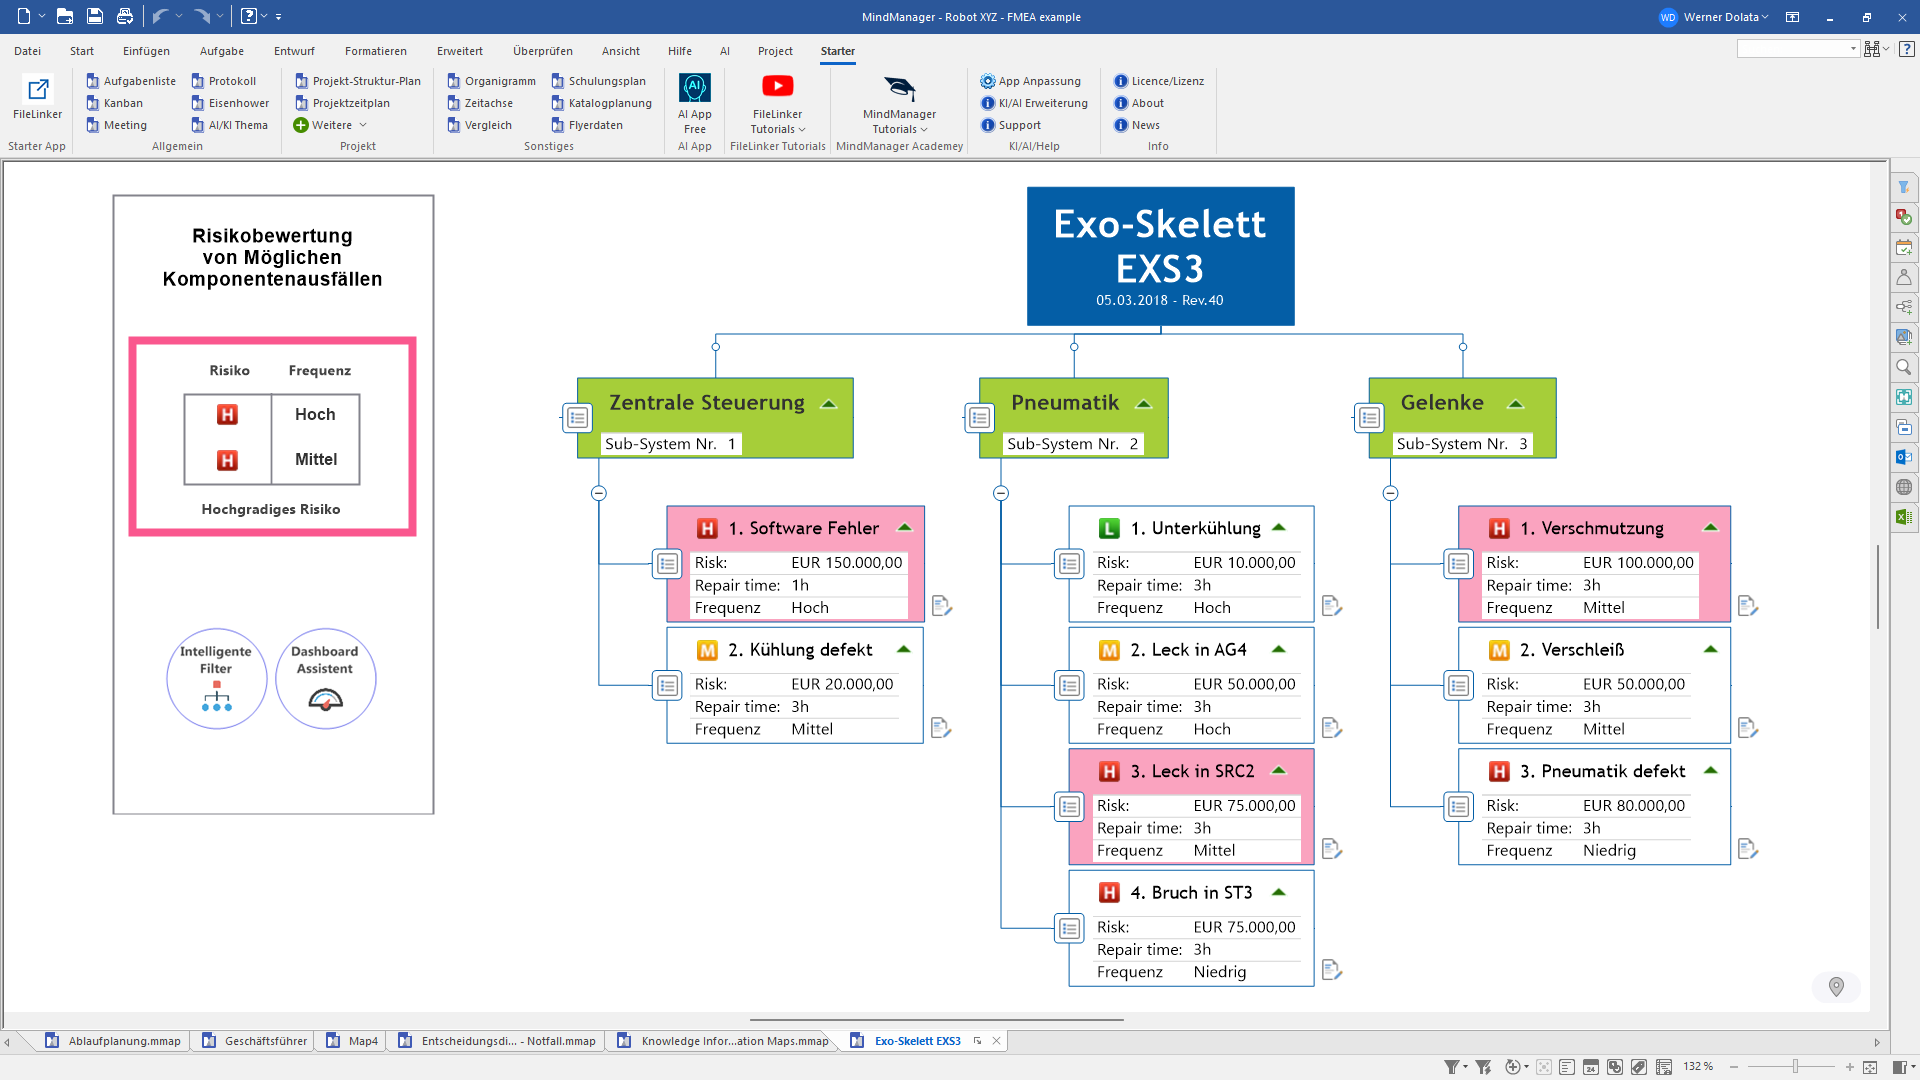Adjust the zoom slider in status bar

[1795, 1067]
